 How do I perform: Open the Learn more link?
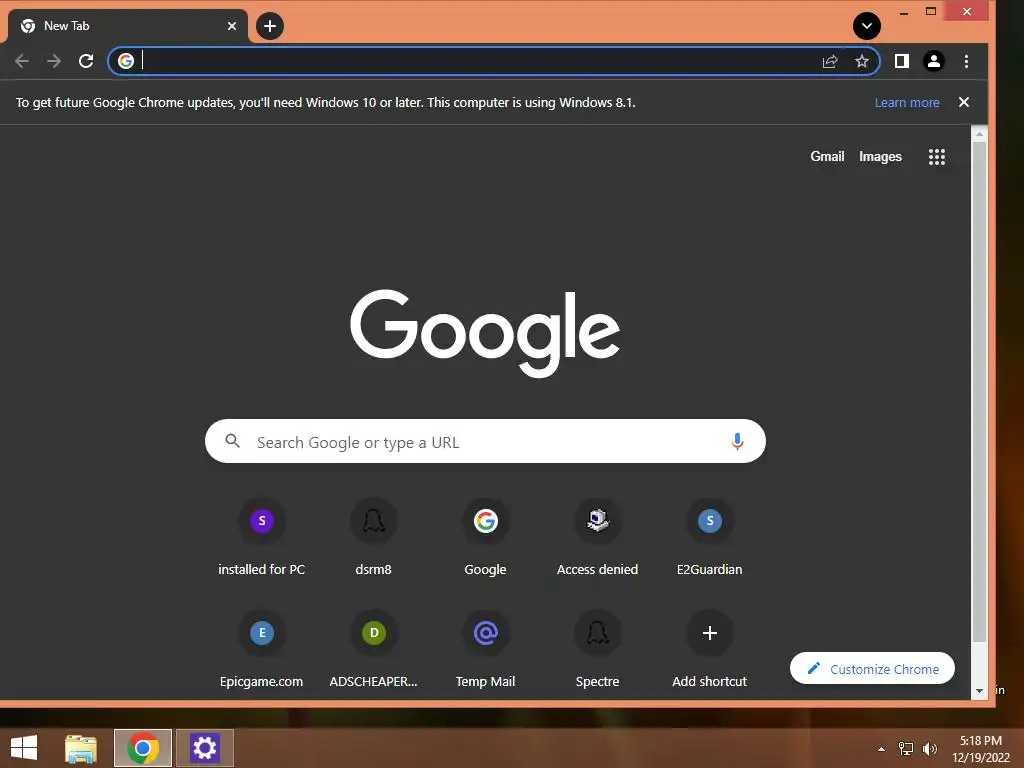point(907,103)
